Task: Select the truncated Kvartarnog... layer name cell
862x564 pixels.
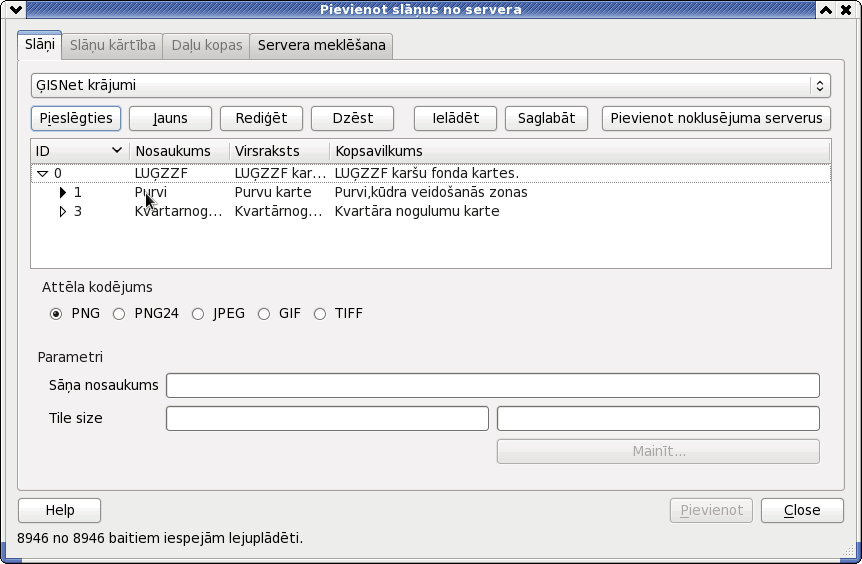Action: 178,212
